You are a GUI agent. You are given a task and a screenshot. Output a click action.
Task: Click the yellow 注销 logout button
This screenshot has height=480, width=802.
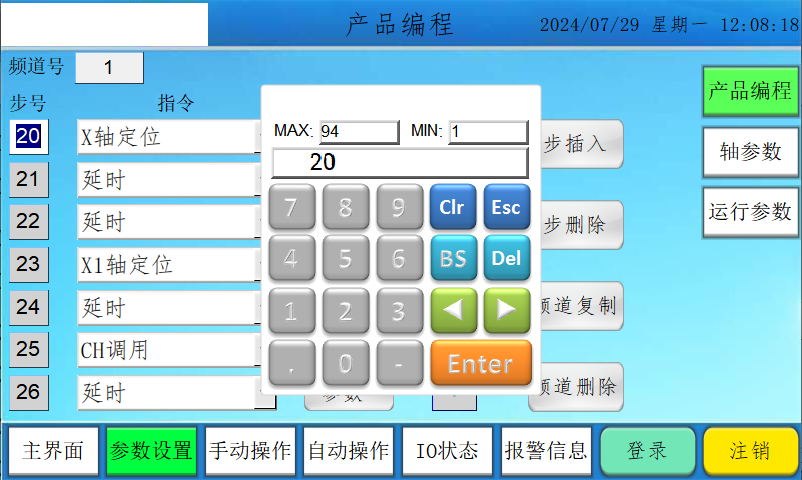(750, 450)
